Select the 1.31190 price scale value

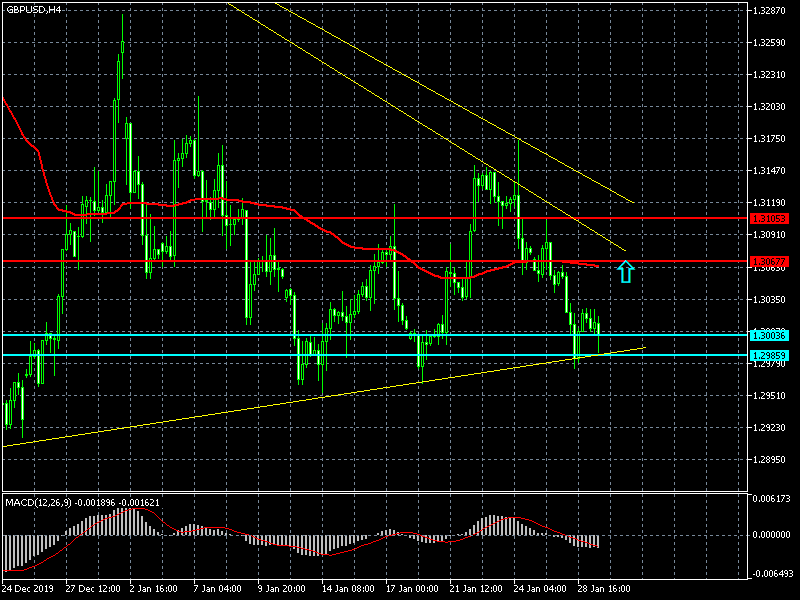769,203
